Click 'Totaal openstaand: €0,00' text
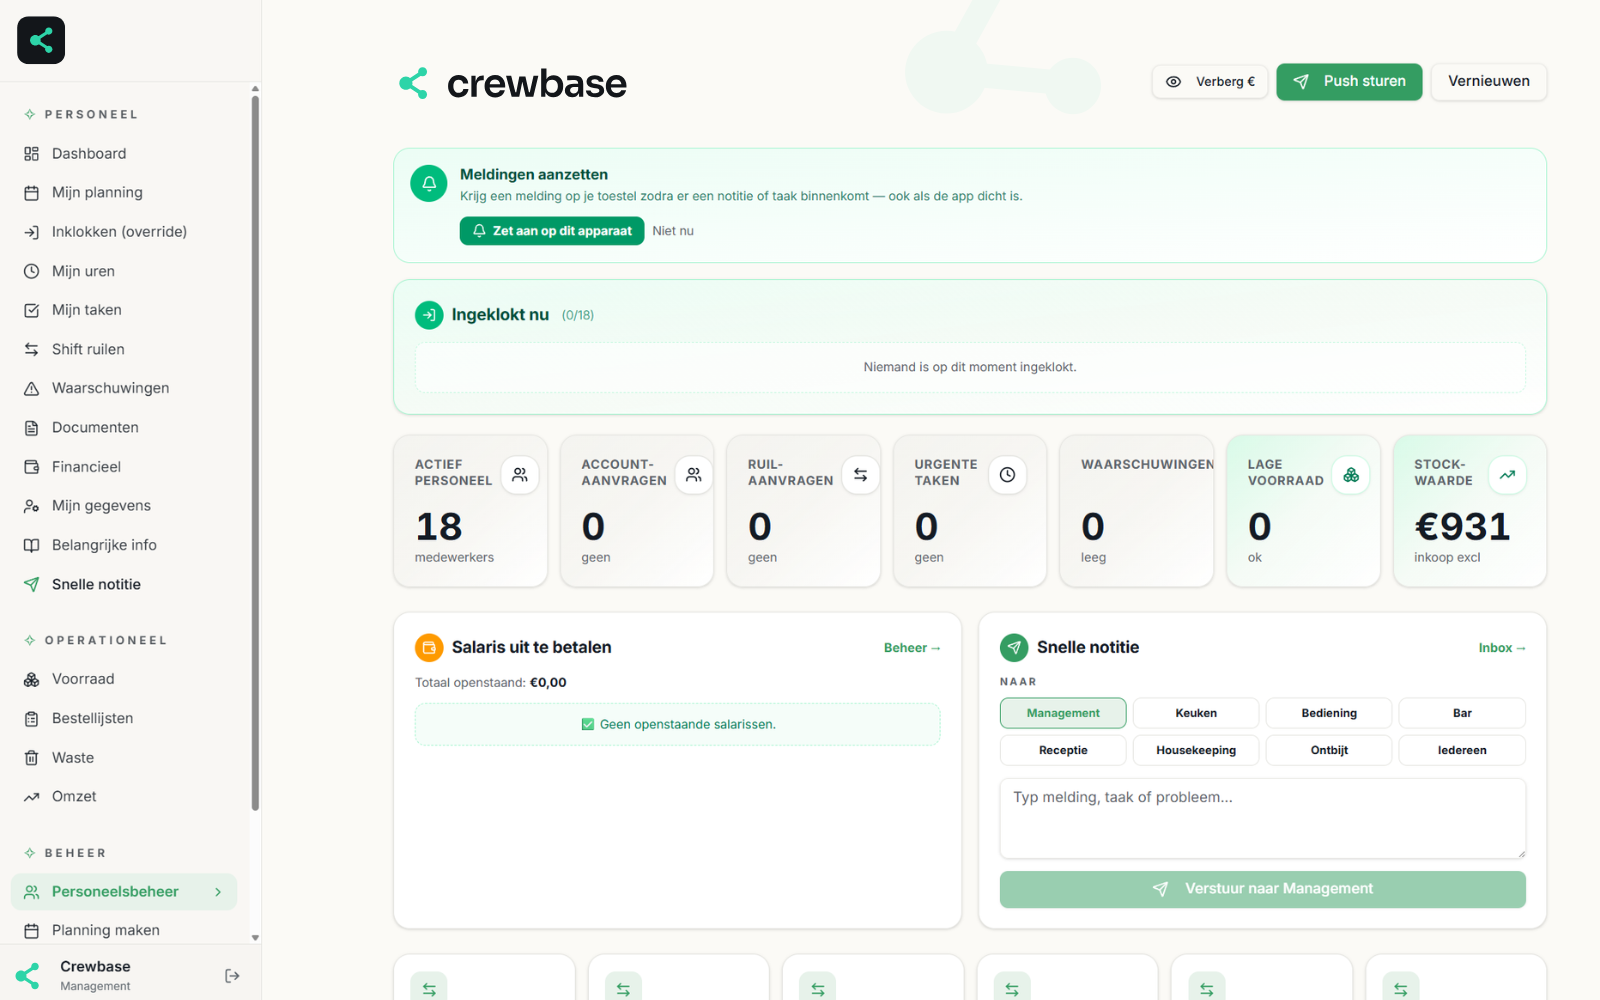Viewport: 1600px width, 1000px height. click(491, 683)
